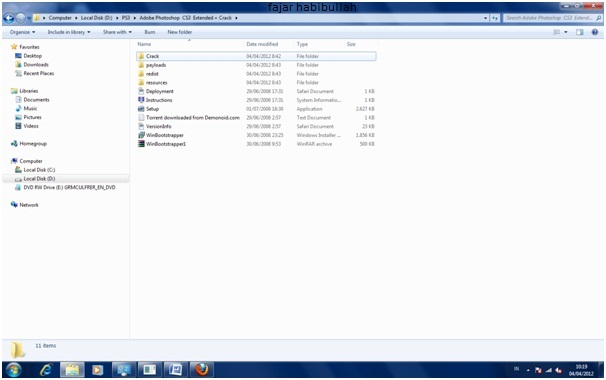Open the view options dropdown arrow

[x=566, y=32]
